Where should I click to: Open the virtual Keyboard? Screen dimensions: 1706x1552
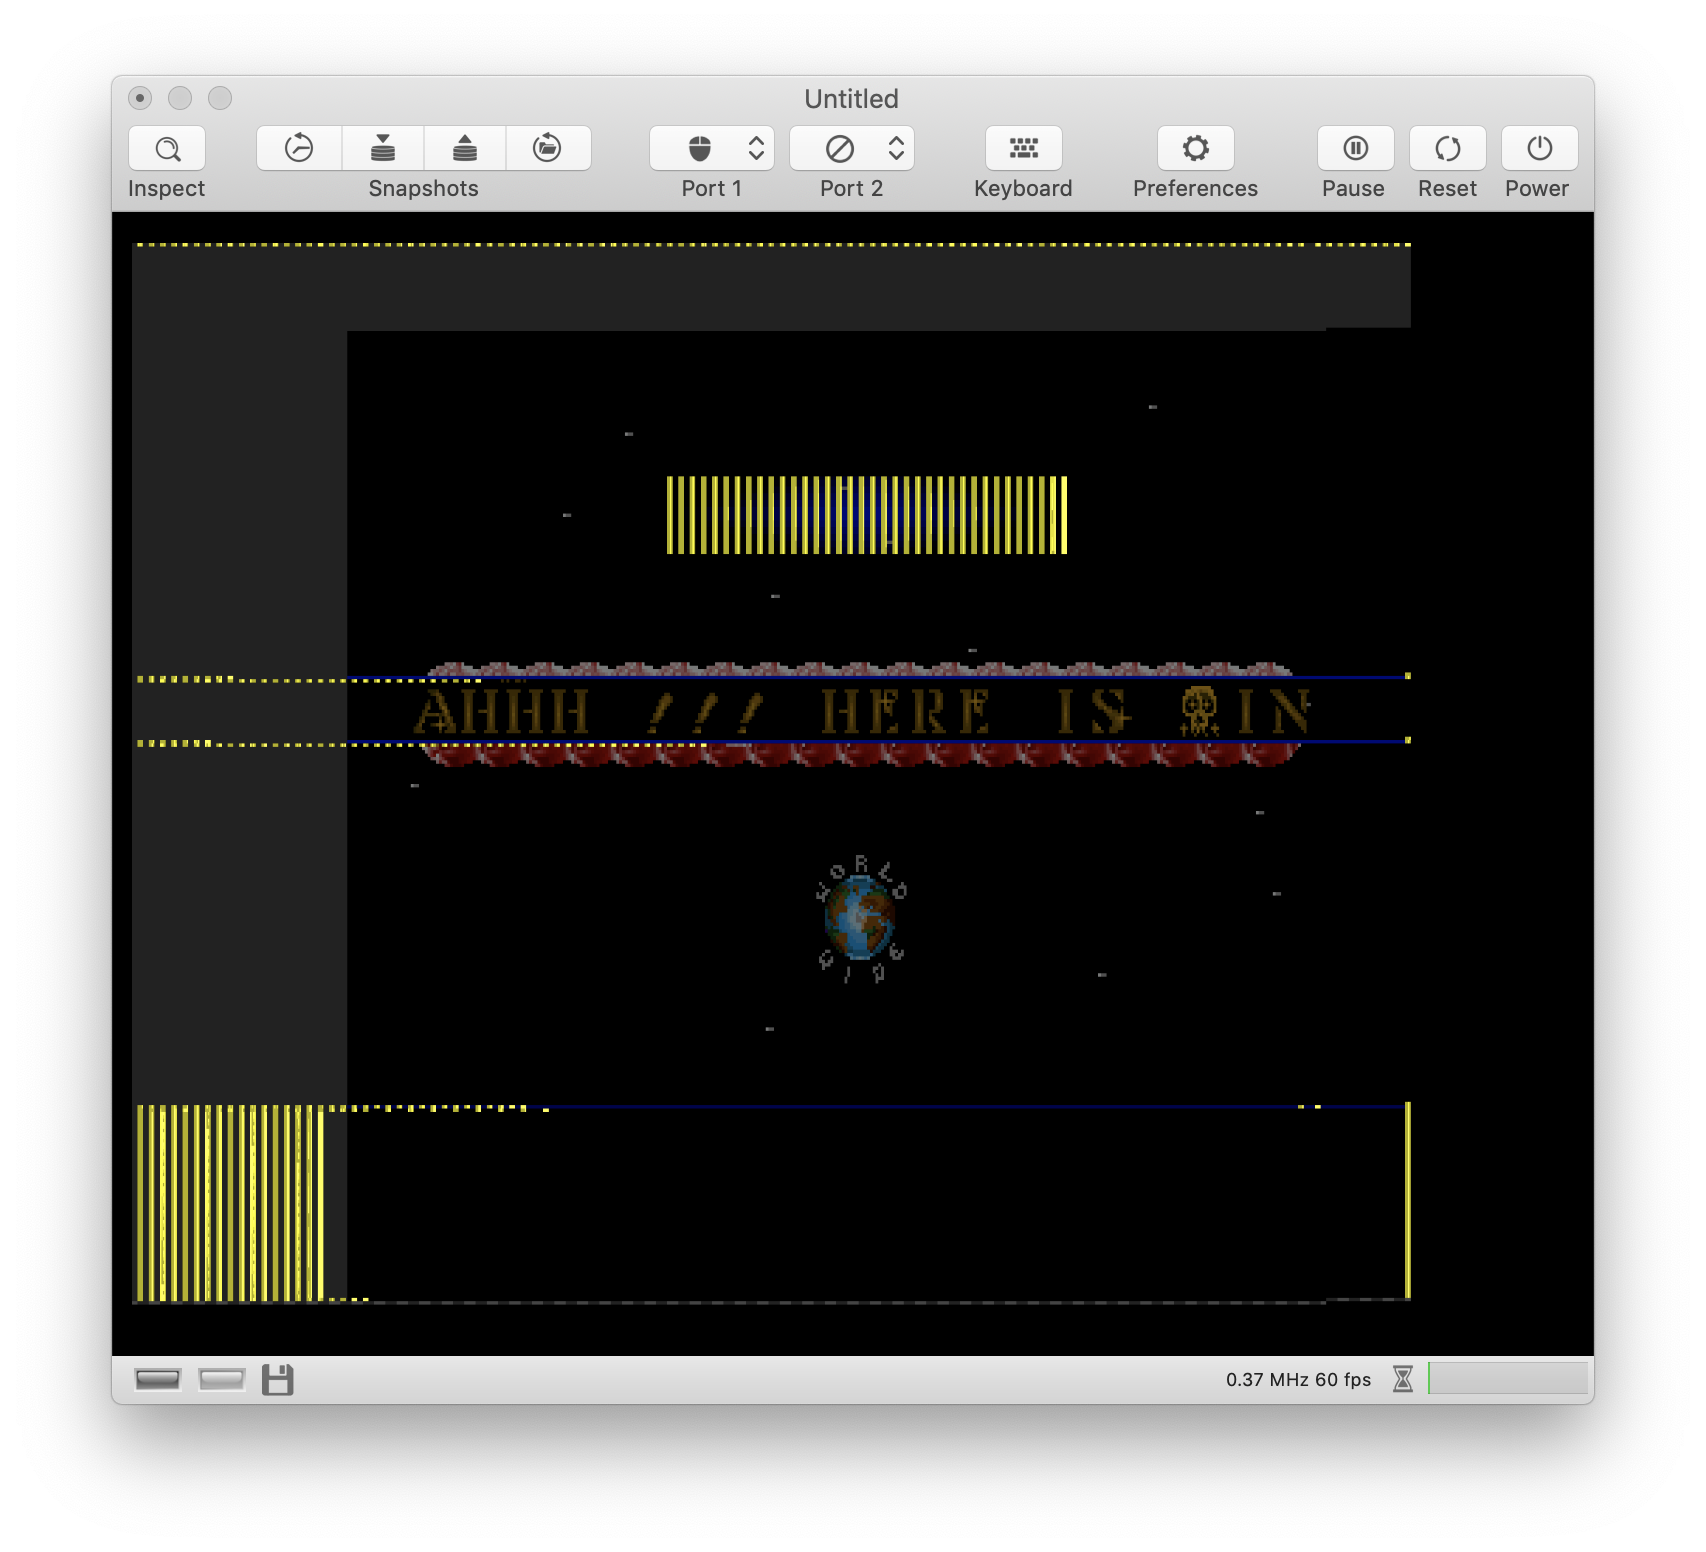click(x=1023, y=149)
